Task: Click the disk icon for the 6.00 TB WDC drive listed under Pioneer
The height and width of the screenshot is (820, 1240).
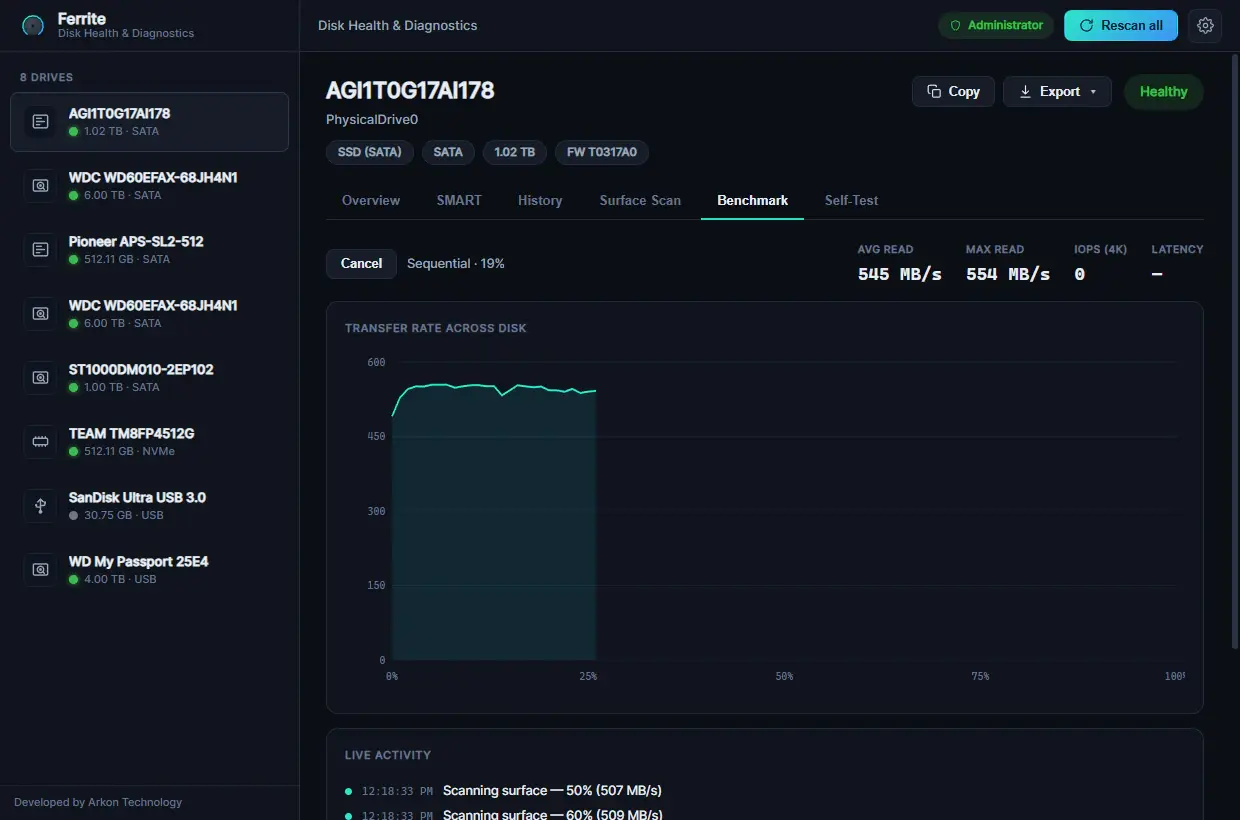Action: point(40,313)
